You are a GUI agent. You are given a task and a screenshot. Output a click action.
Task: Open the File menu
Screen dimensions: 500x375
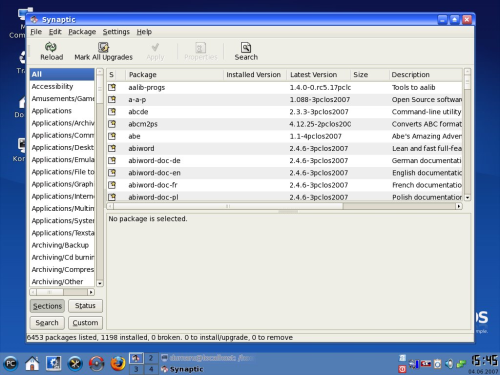tap(36, 32)
